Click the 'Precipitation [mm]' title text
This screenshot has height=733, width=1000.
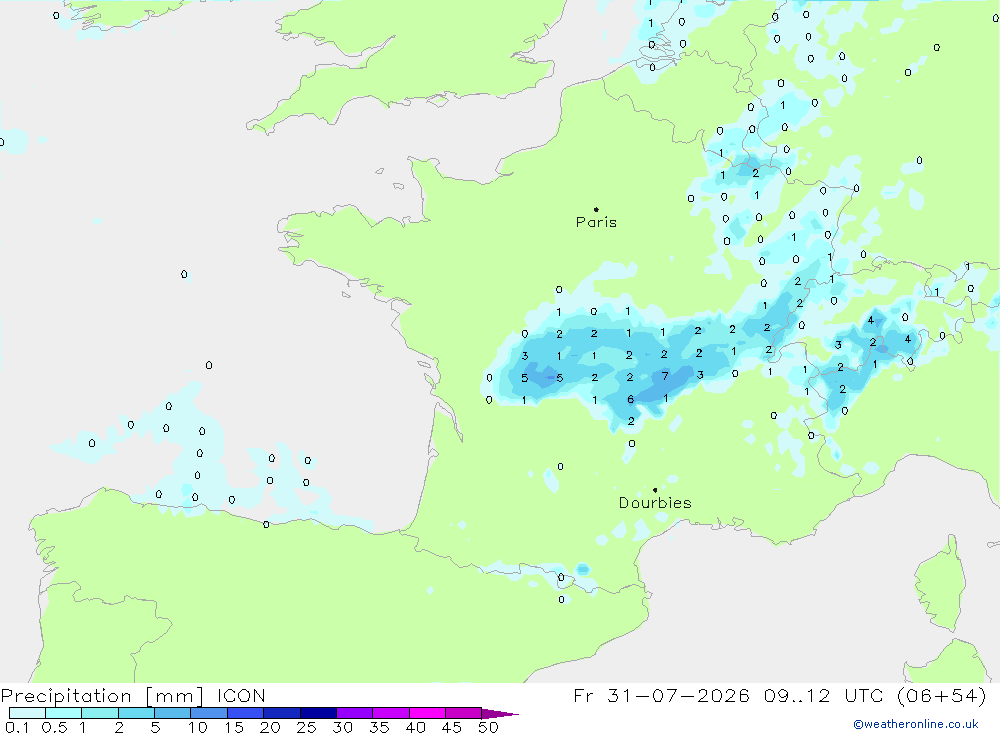pyautogui.click(x=102, y=696)
